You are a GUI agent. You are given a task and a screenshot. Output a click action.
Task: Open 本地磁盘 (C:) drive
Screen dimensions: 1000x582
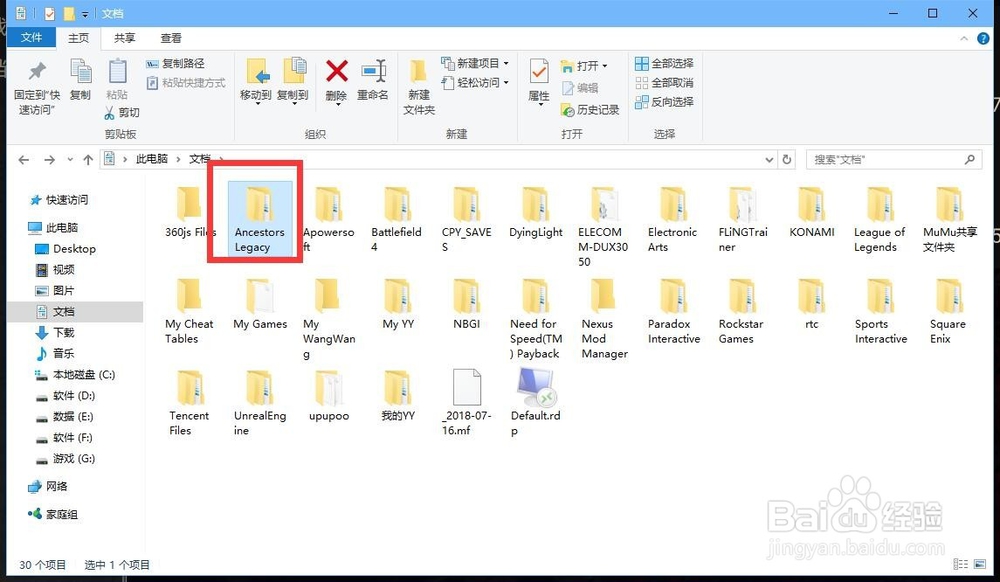point(75,375)
